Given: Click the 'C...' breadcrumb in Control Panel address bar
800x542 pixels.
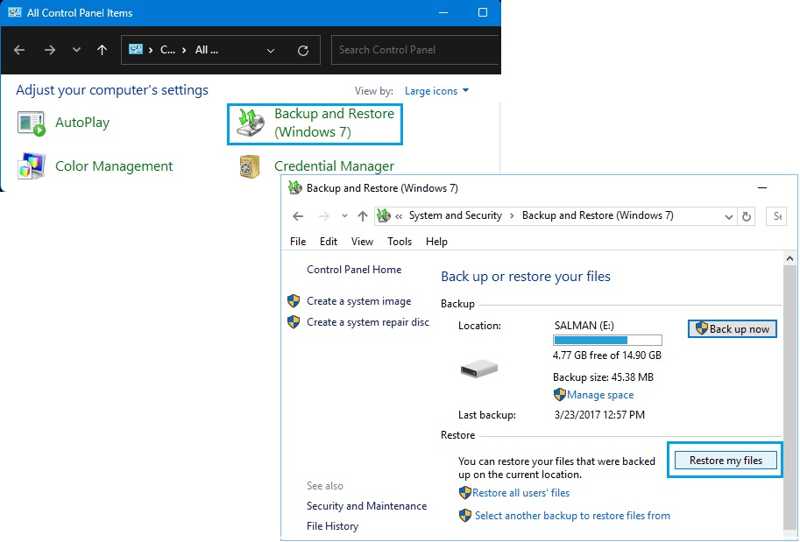Looking at the screenshot, I should (x=167, y=50).
